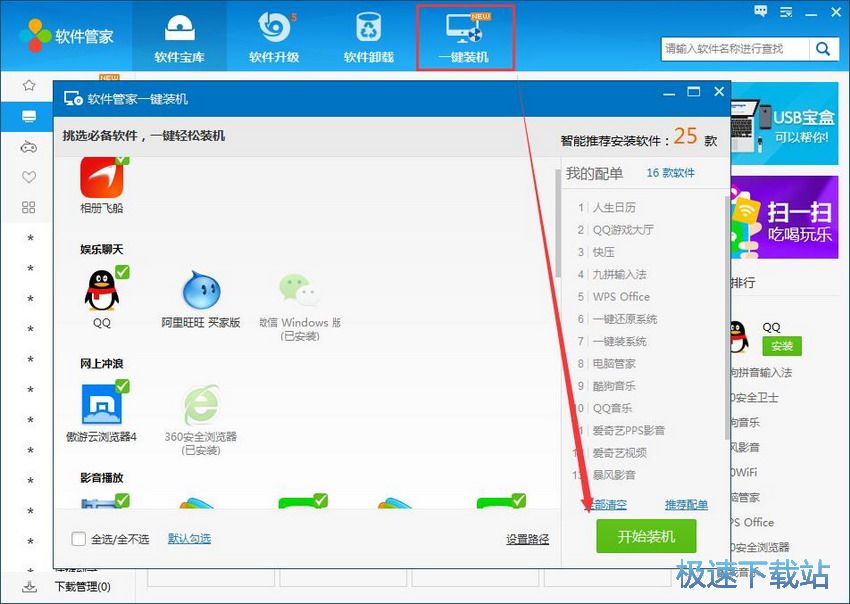This screenshot has width=850, height=604.
Task: Open the gamepad games sidebar icon
Action: [x=29, y=147]
